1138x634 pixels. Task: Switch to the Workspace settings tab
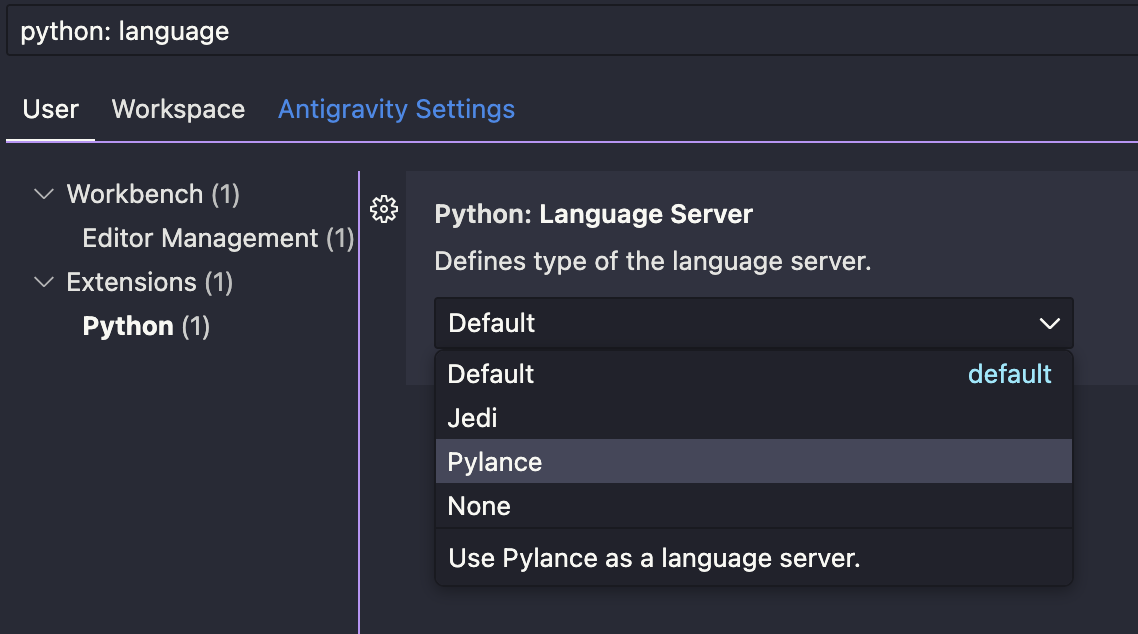[x=178, y=109]
